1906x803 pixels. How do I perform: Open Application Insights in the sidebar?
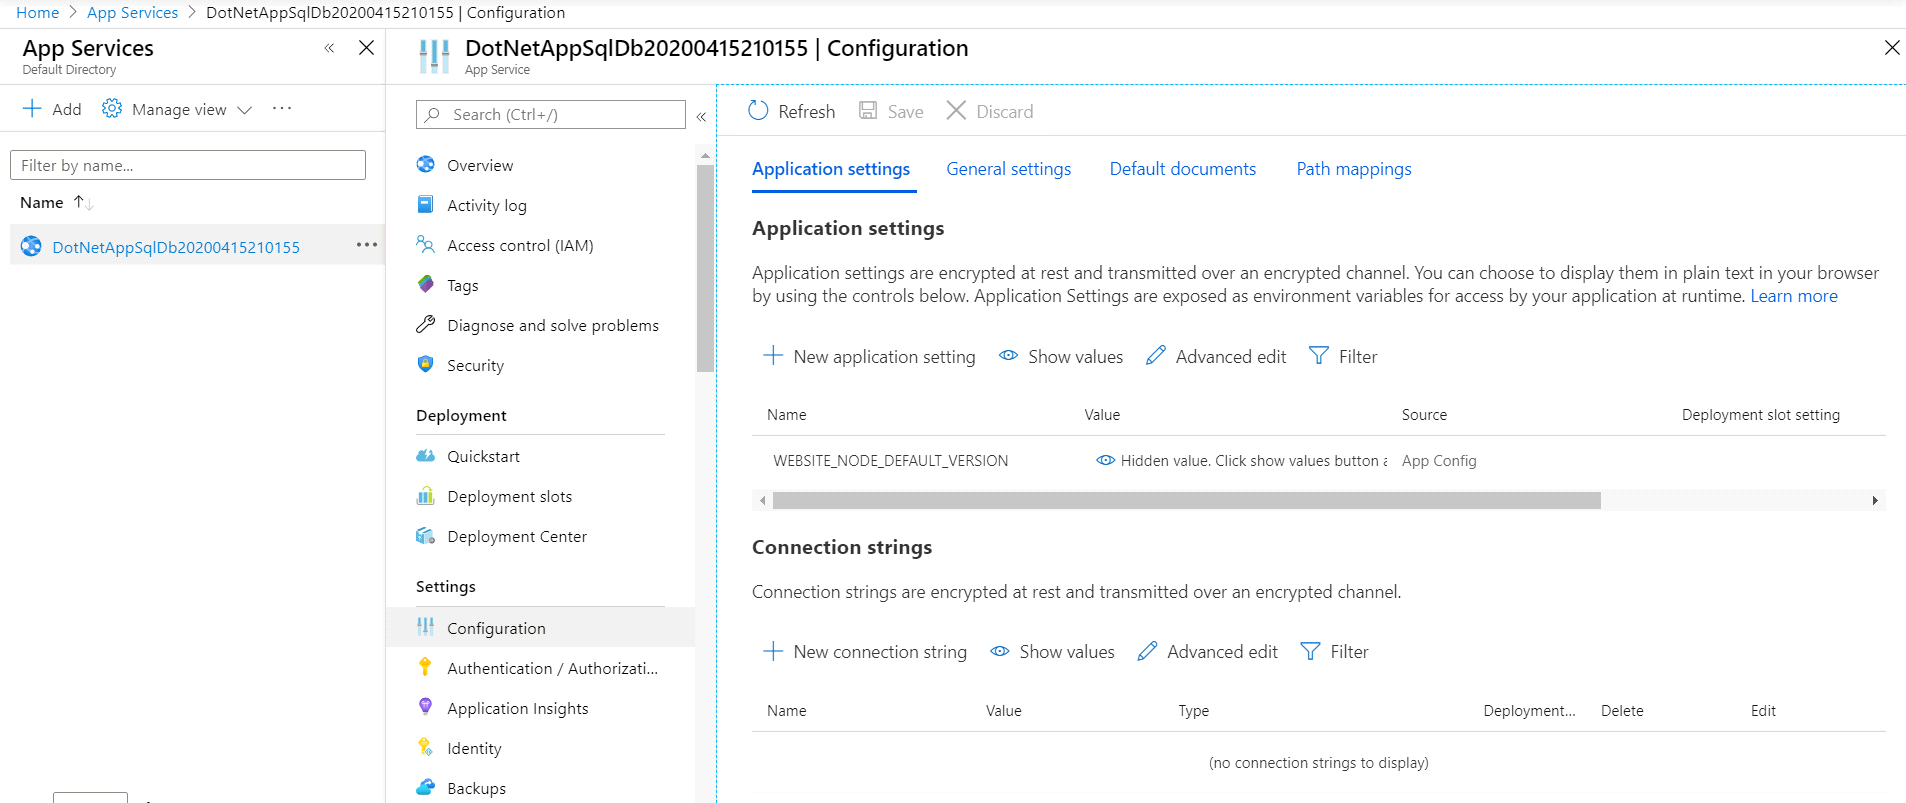click(517, 708)
